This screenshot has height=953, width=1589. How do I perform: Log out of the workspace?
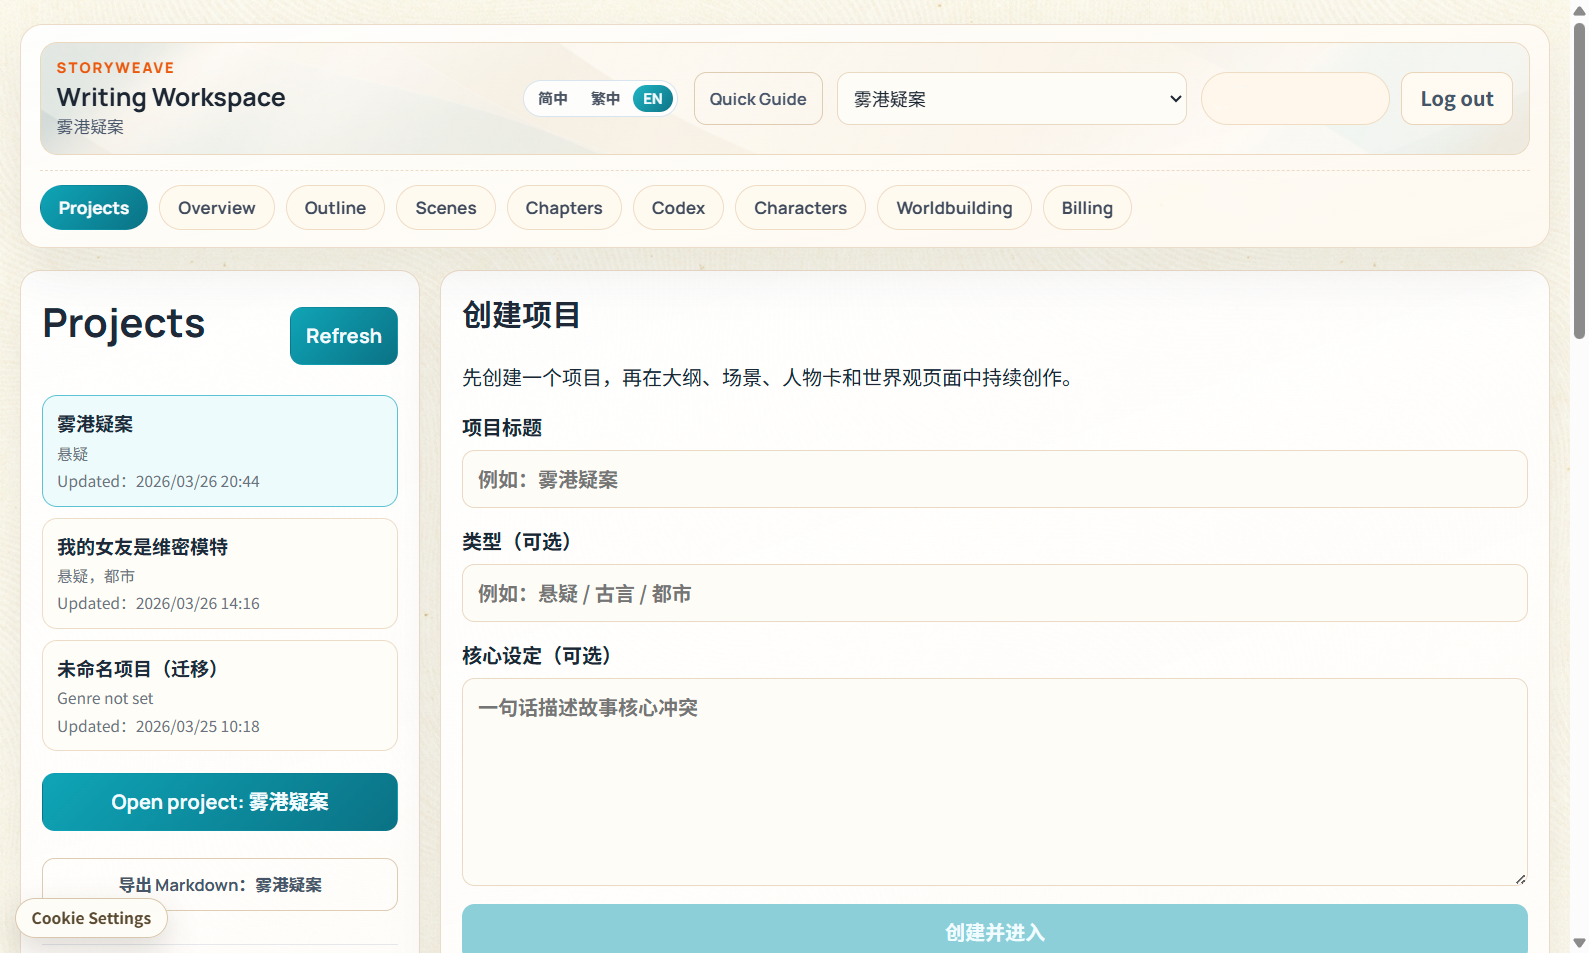1456,98
